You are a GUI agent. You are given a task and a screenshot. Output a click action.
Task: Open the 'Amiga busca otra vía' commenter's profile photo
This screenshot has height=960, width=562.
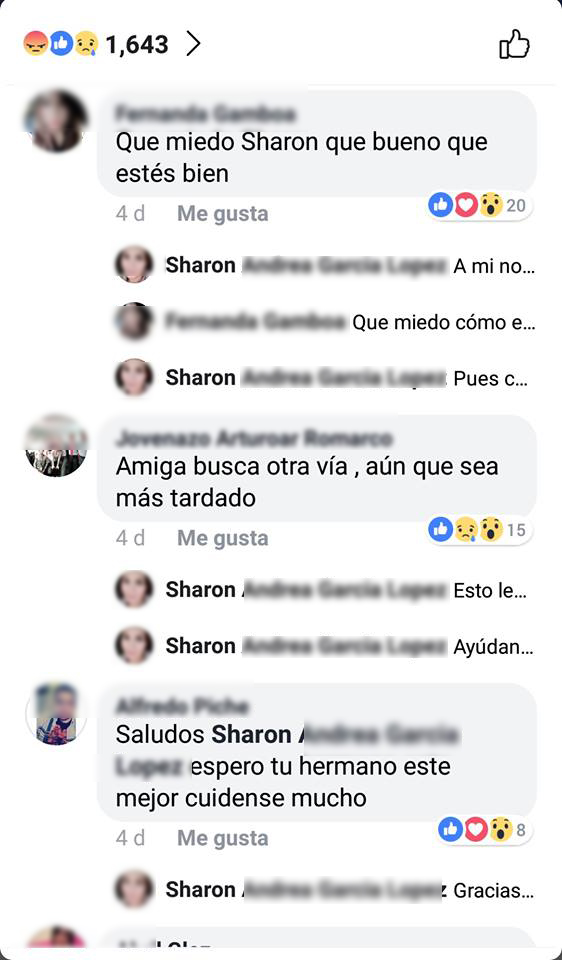pyautogui.click(x=56, y=446)
